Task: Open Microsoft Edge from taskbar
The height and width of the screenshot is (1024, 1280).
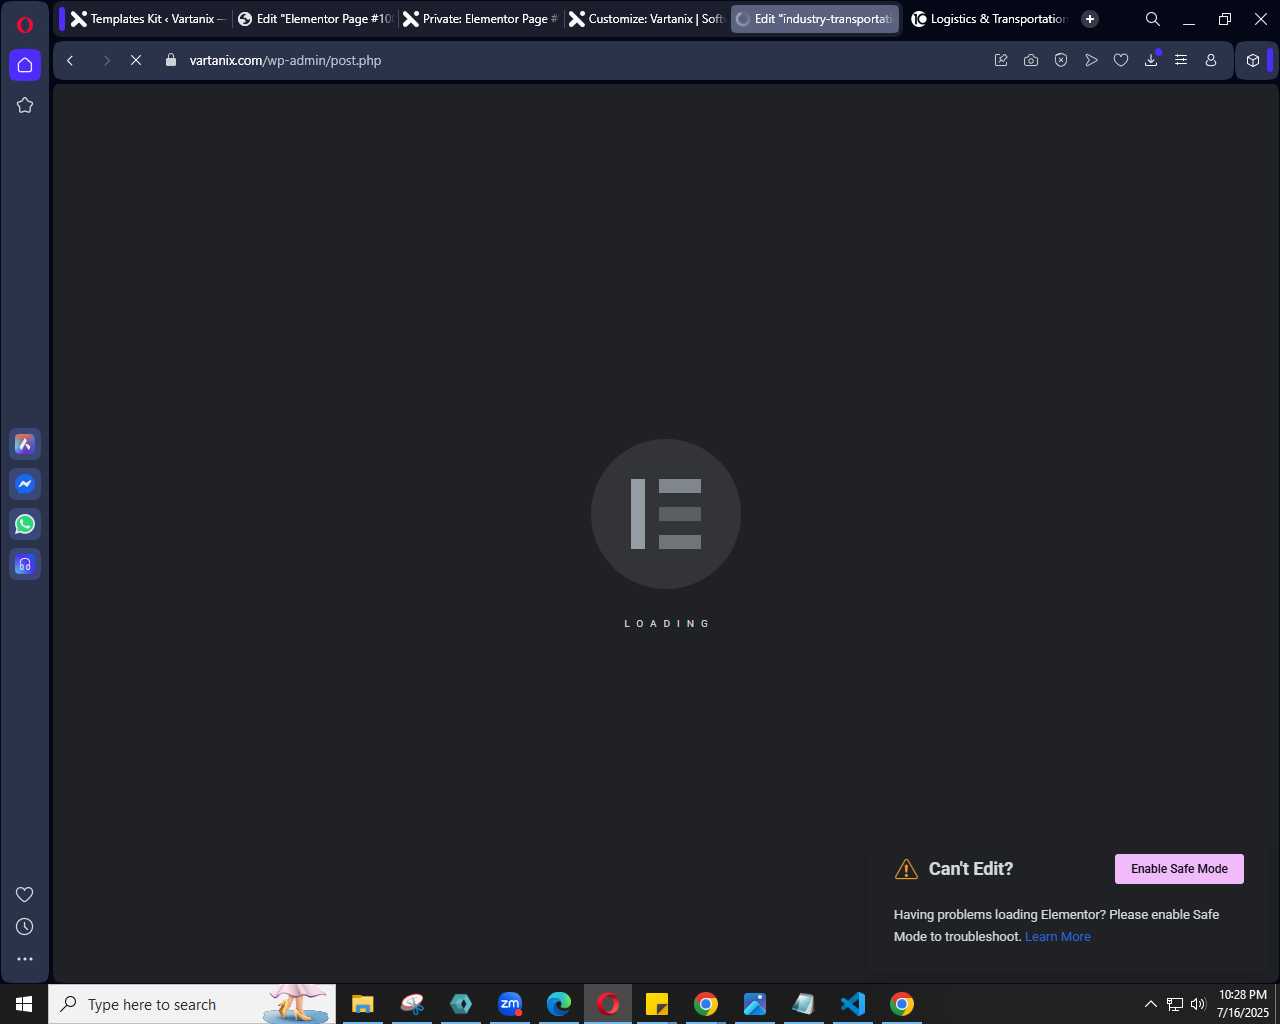Action: pyautogui.click(x=559, y=1004)
